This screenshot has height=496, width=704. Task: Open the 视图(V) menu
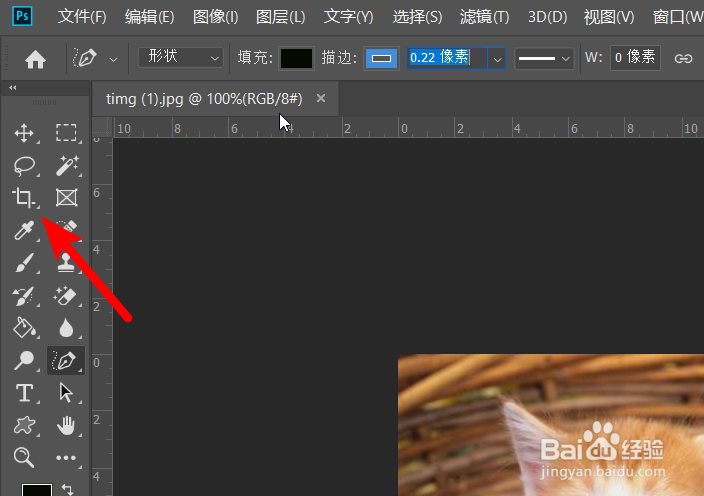pyautogui.click(x=609, y=17)
